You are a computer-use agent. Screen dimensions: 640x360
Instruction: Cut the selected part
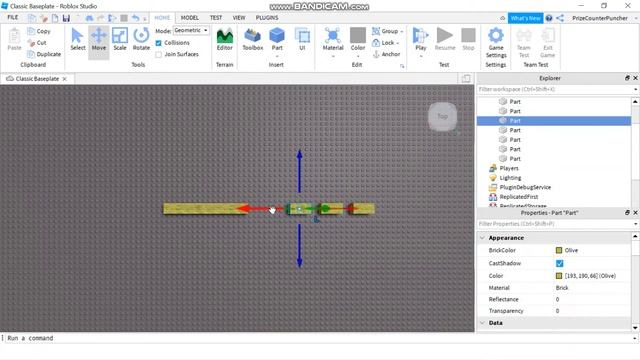pos(37,42)
